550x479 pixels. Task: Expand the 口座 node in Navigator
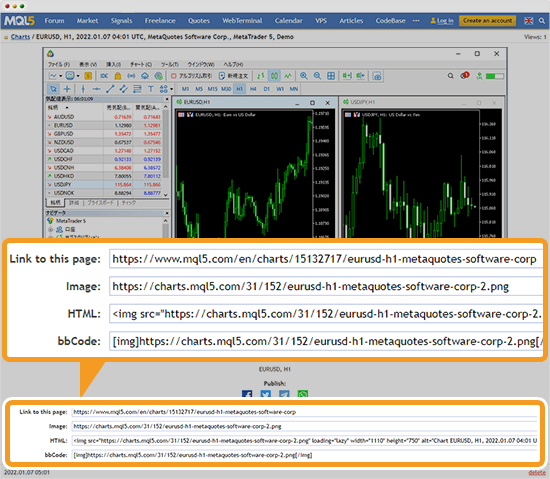tap(51, 229)
